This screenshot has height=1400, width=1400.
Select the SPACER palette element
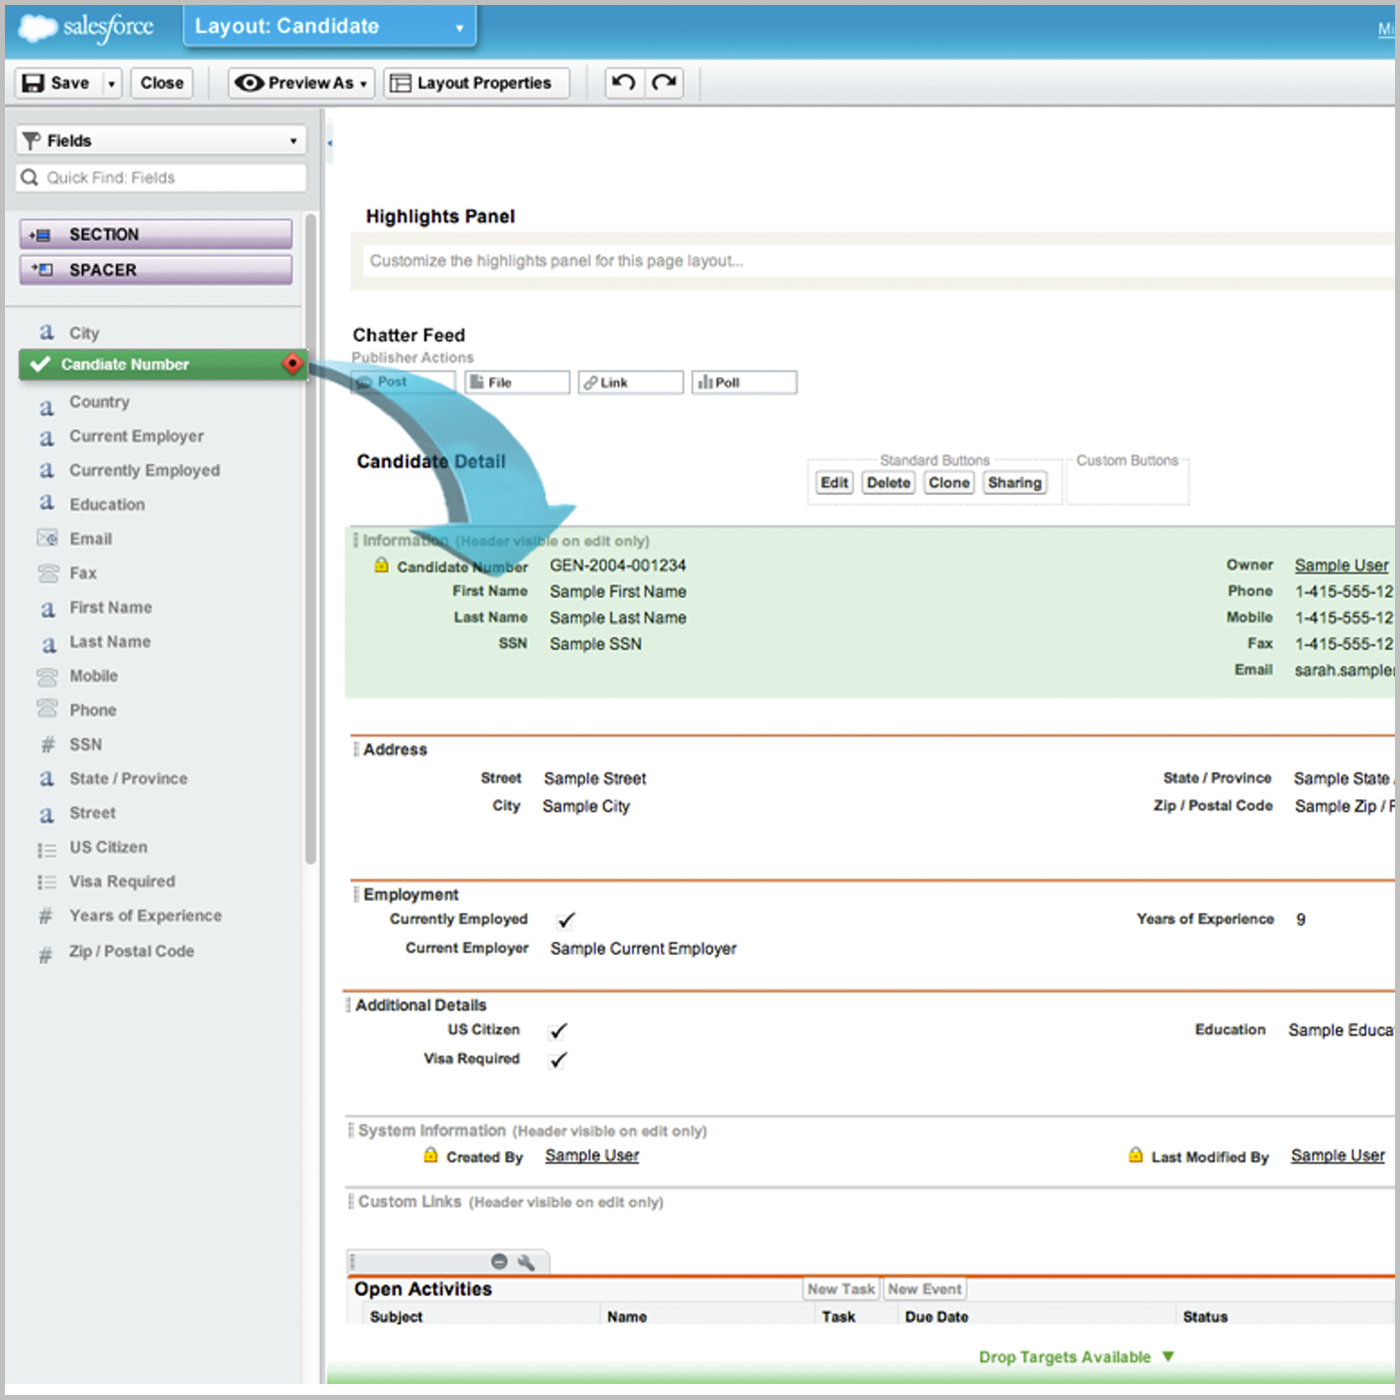156,270
